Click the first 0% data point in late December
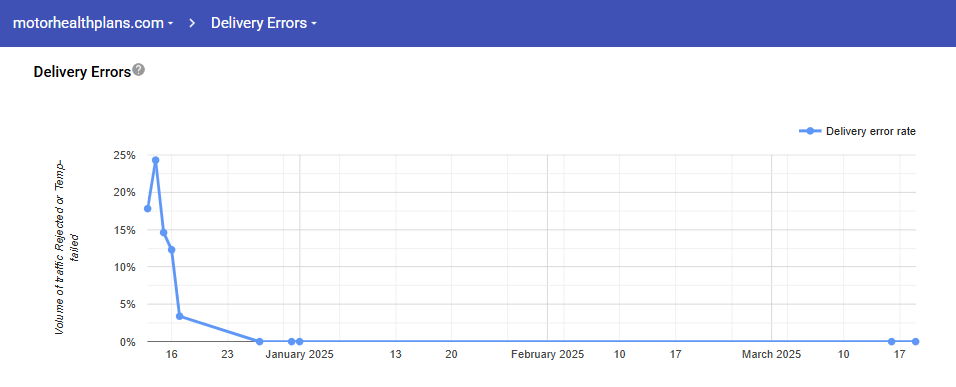Image resolution: width=956 pixels, height=387 pixels. coord(259,341)
